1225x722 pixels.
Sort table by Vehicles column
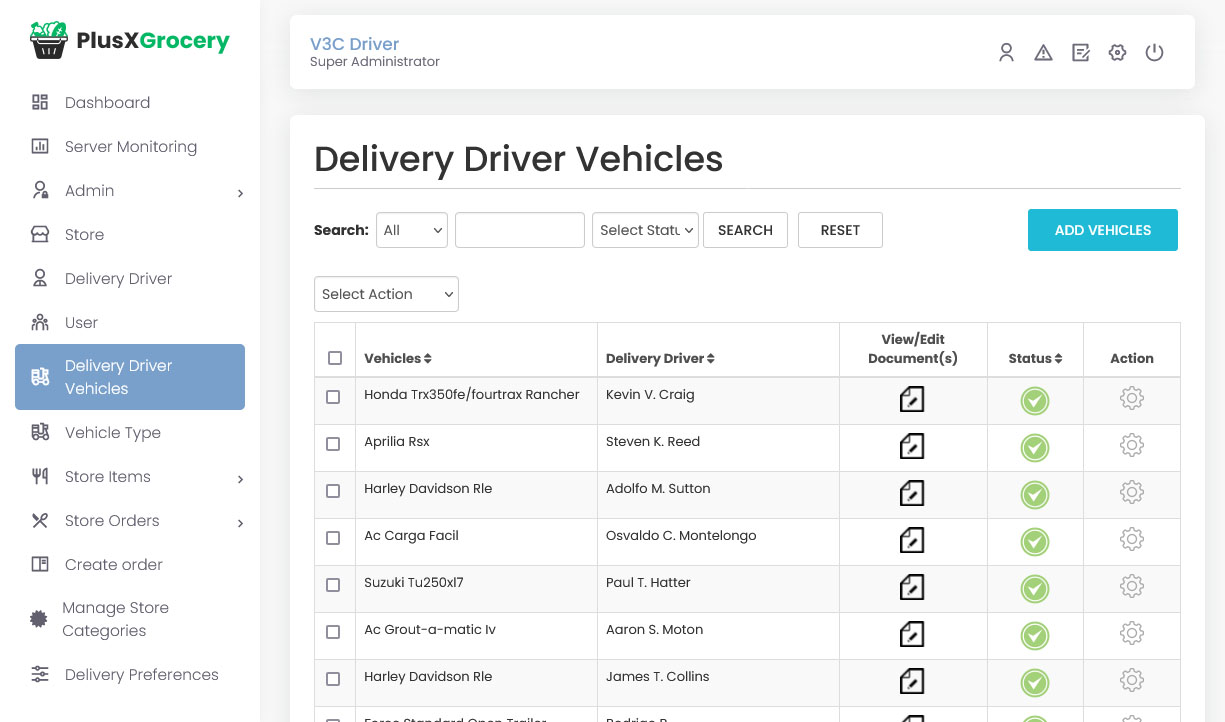coord(398,358)
